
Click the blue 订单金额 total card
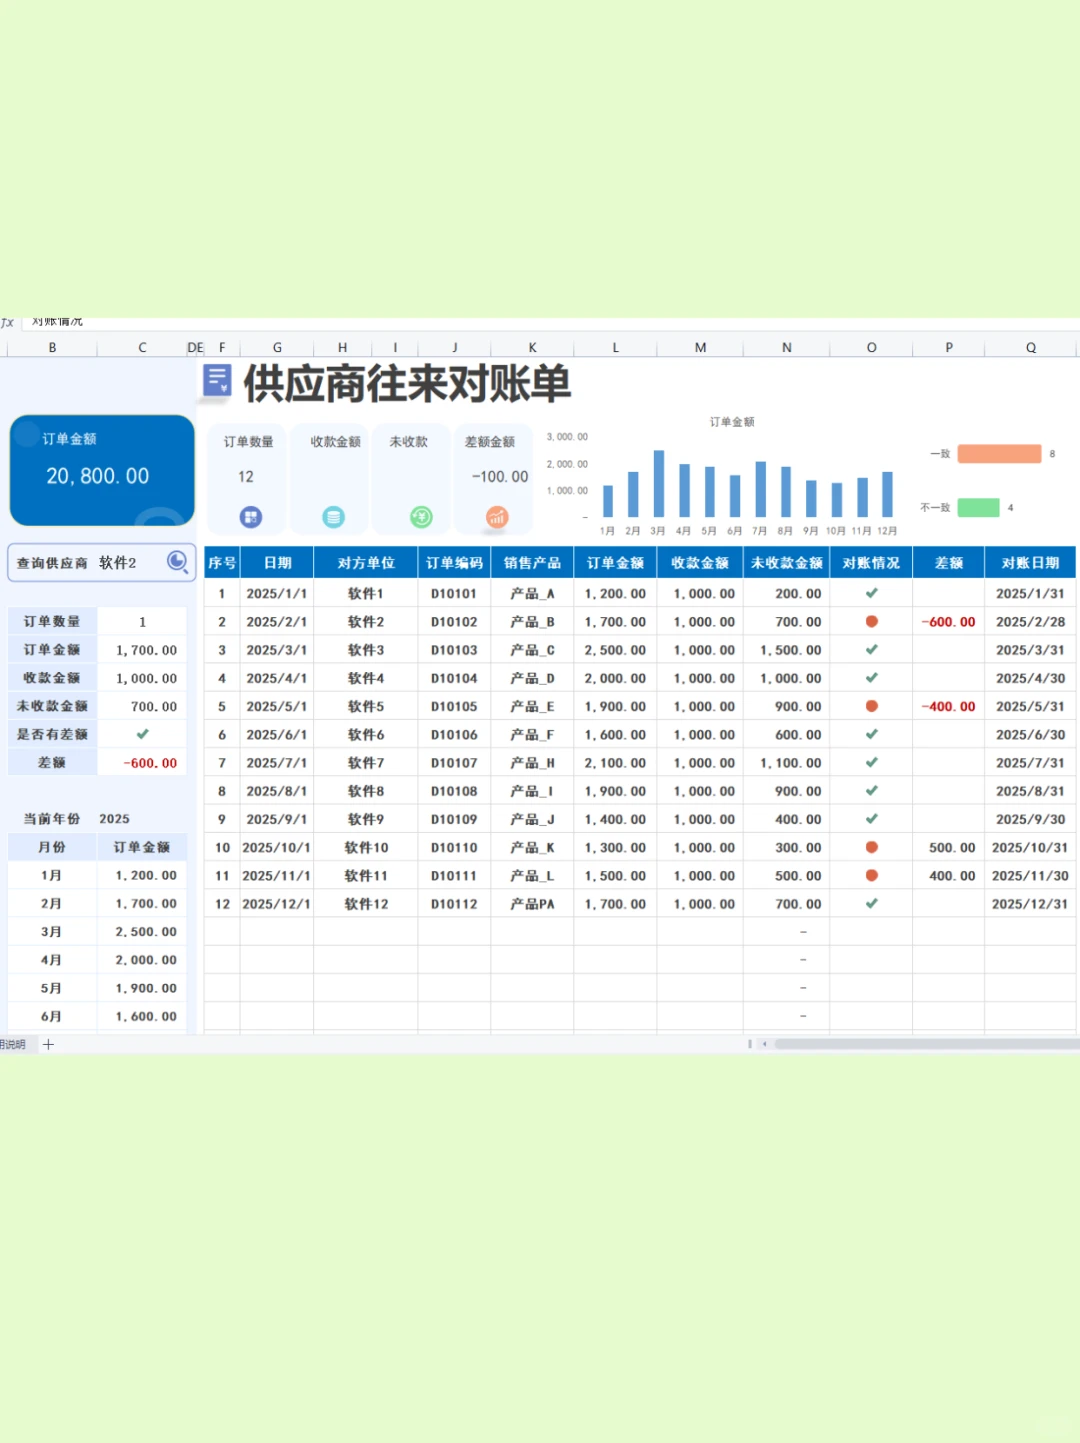tap(101, 469)
